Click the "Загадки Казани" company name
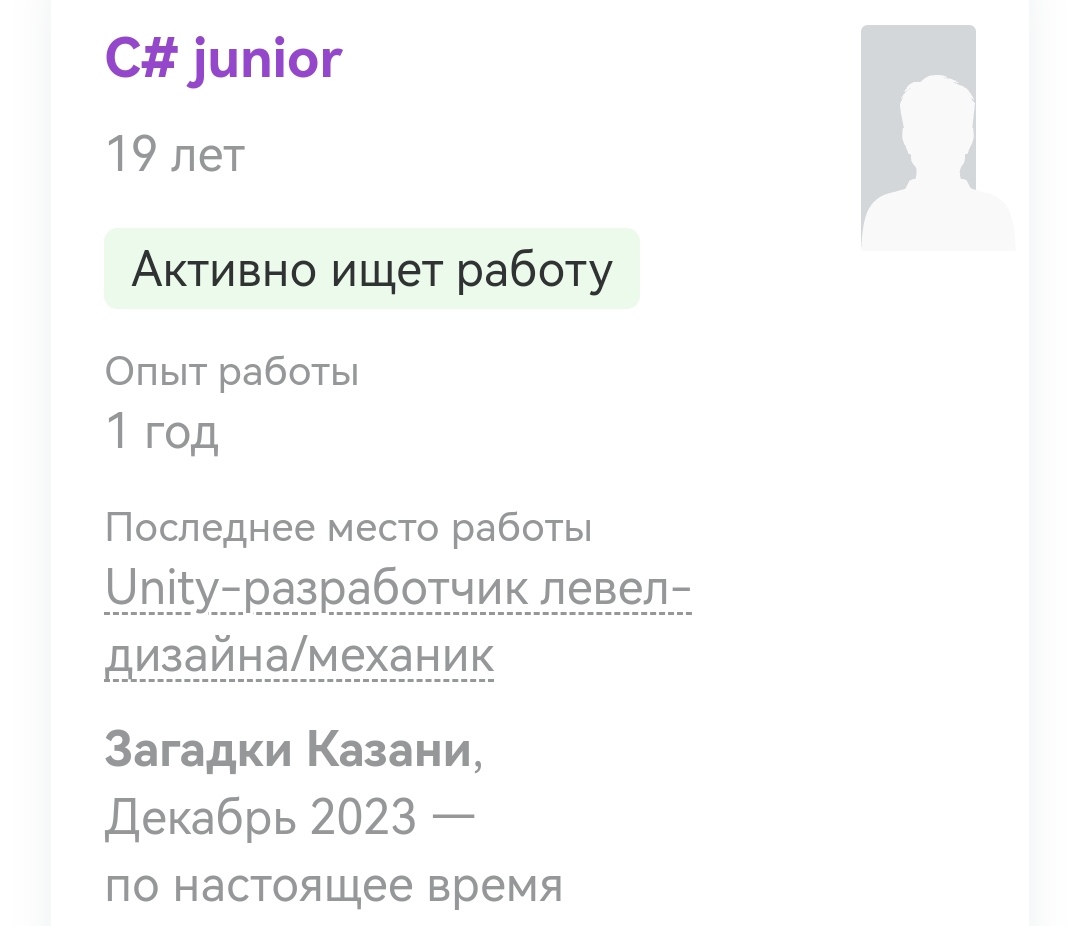Screen dimensions: 1080x926 288,749
